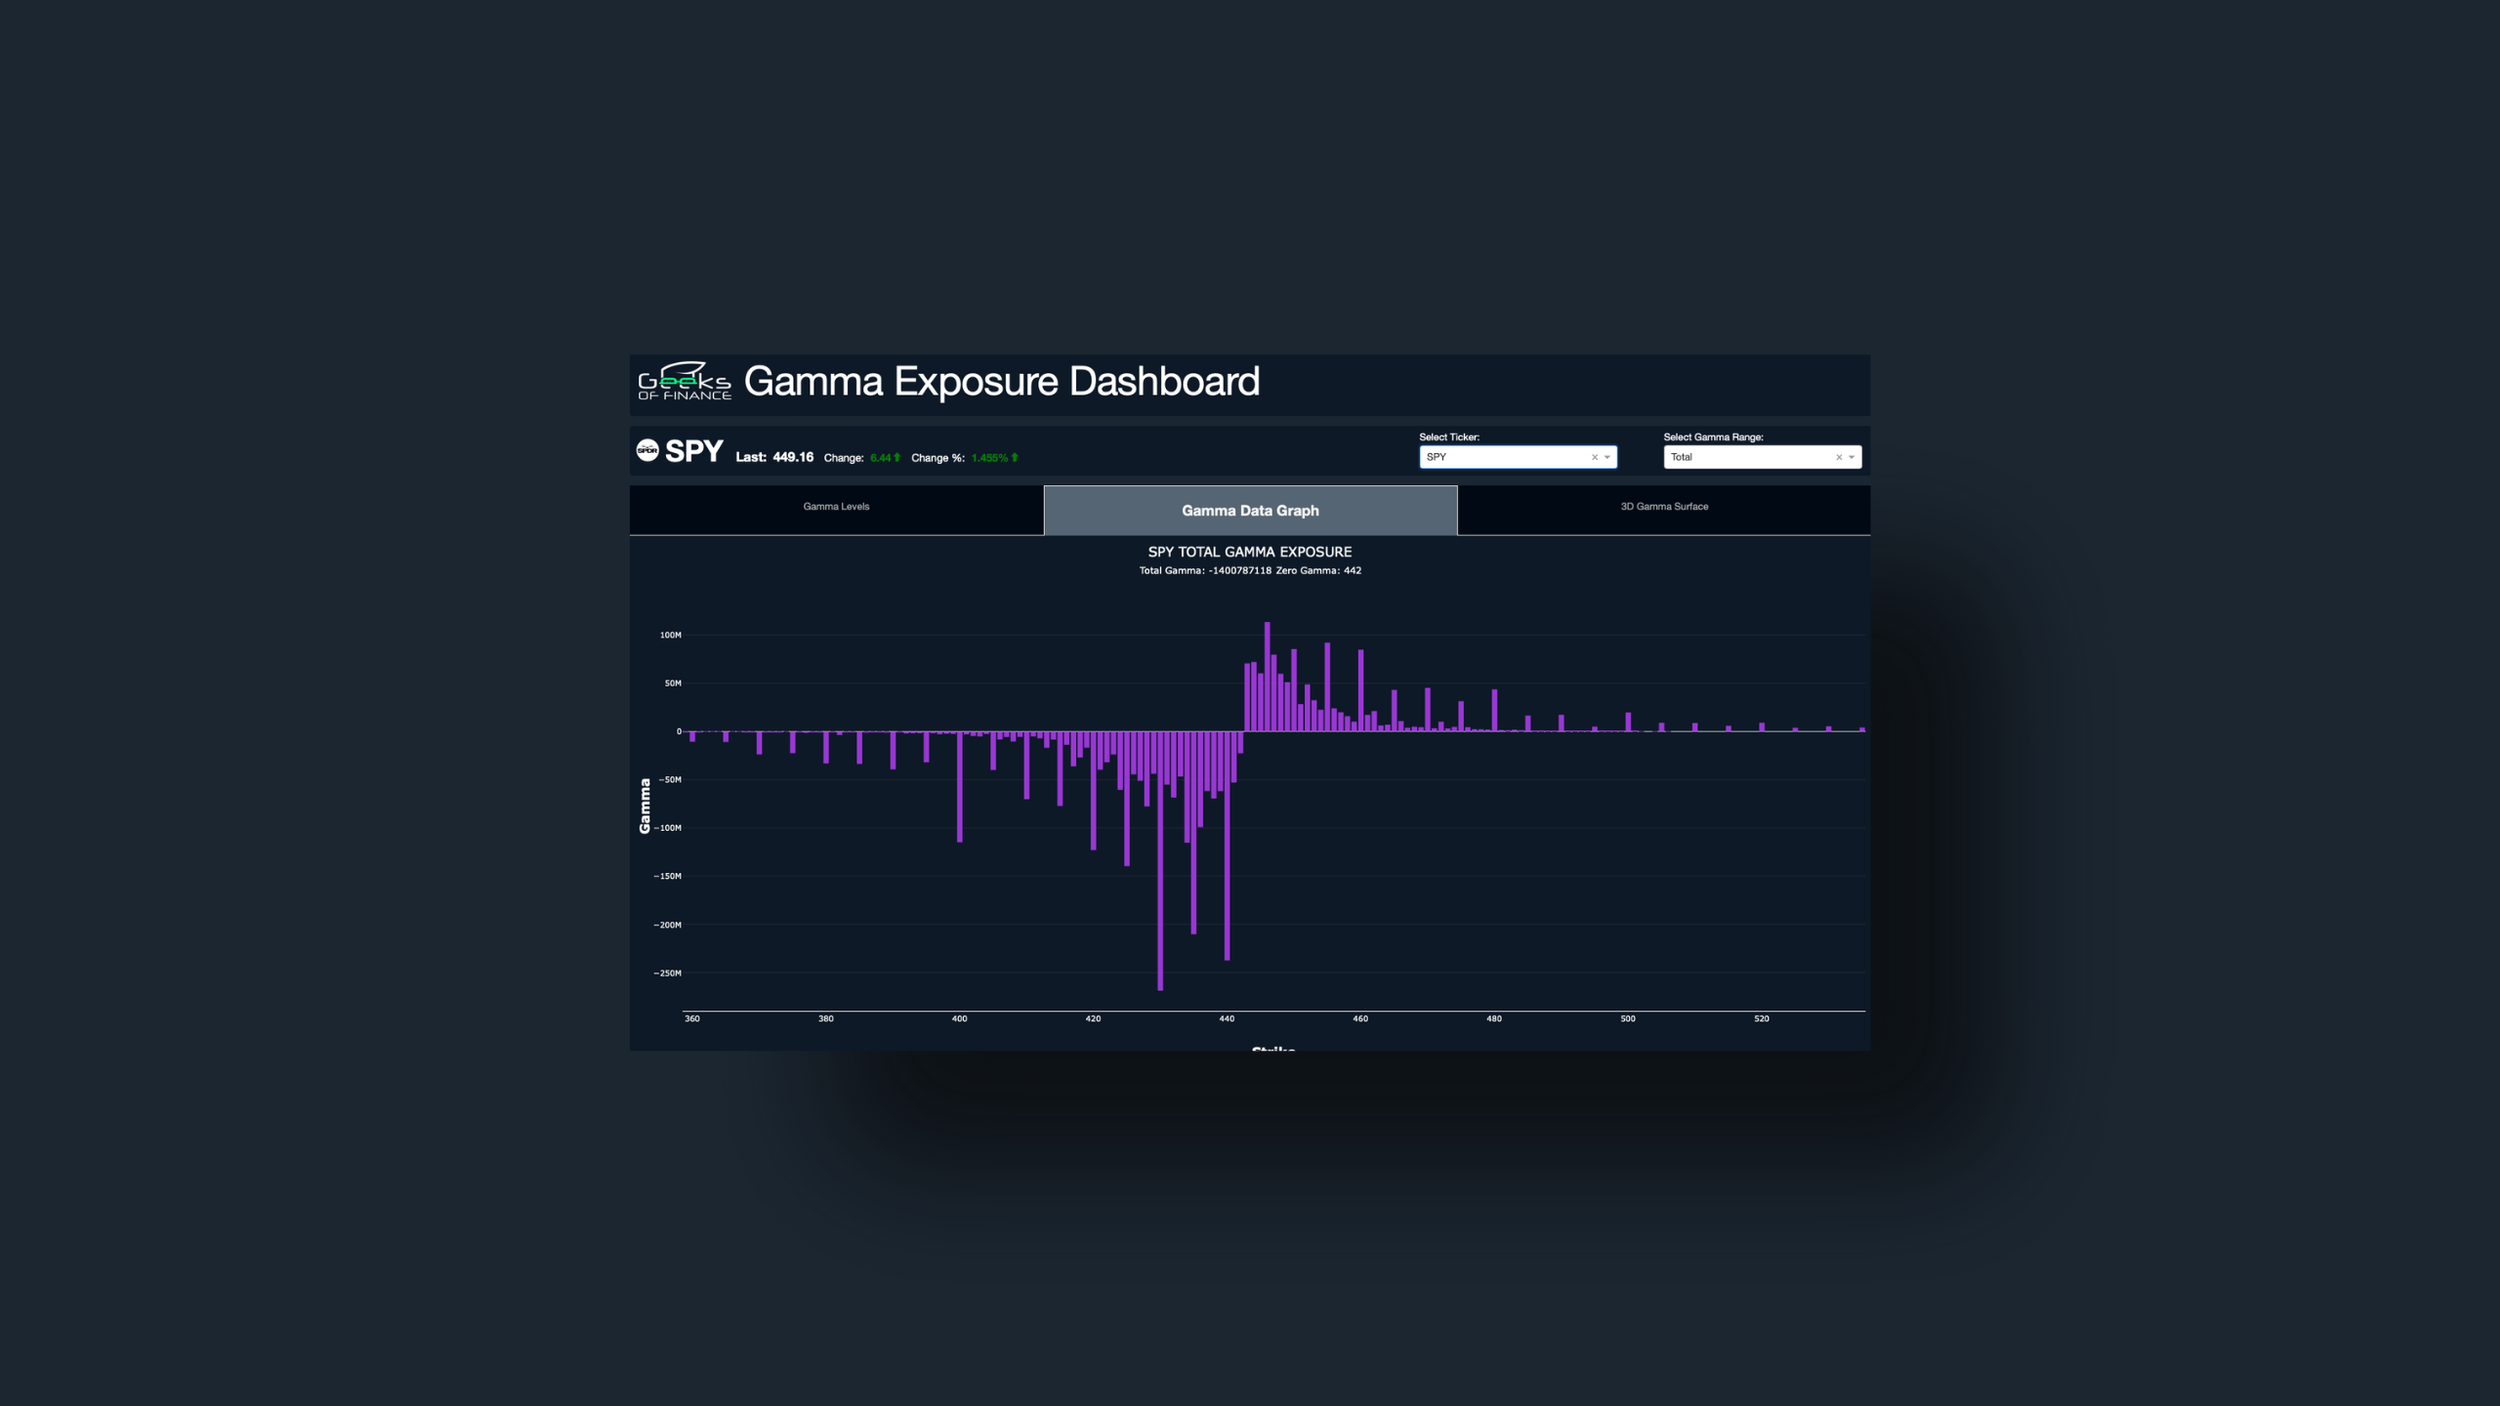2500x1406 pixels.
Task: Click the Gamma Exposure Dashboard title
Action: click(x=1003, y=382)
